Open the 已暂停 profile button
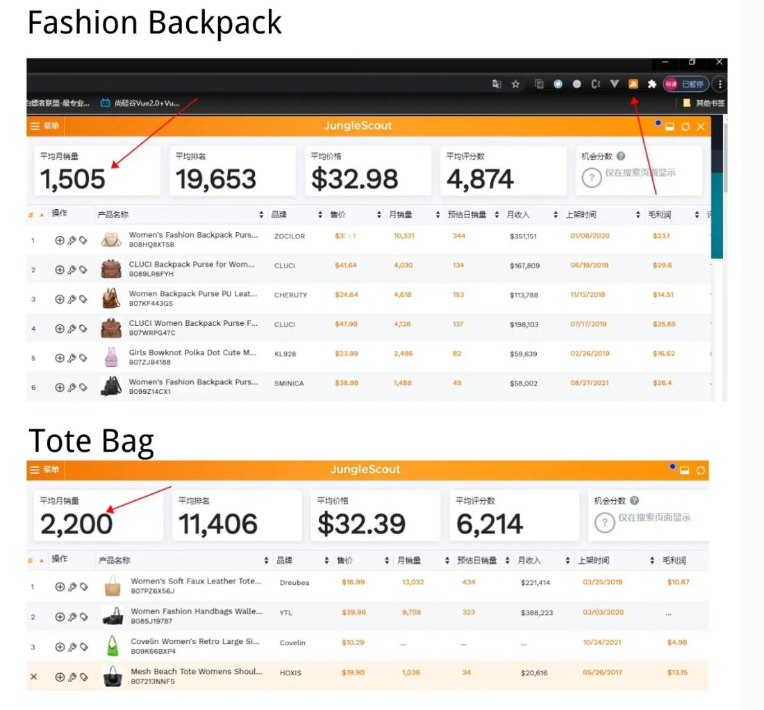The image size is (764, 710). 686,84
